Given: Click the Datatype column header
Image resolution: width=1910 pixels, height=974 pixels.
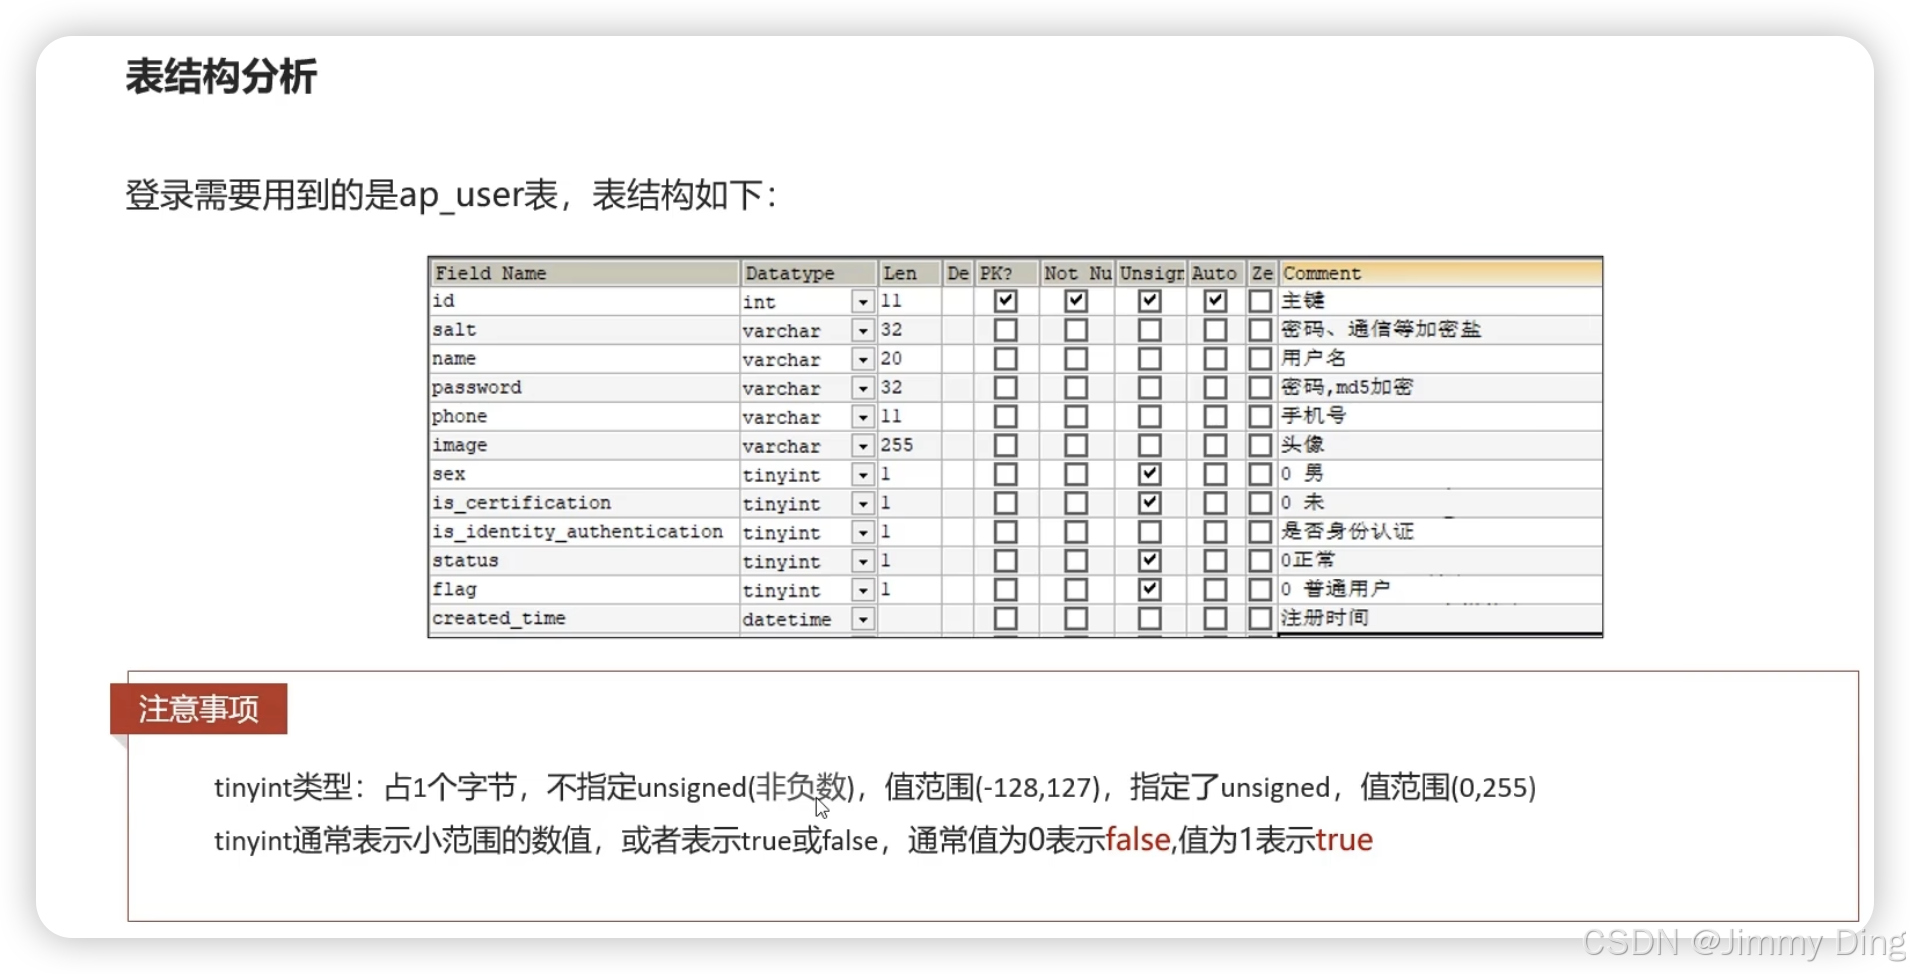Looking at the screenshot, I should (x=808, y=273).
